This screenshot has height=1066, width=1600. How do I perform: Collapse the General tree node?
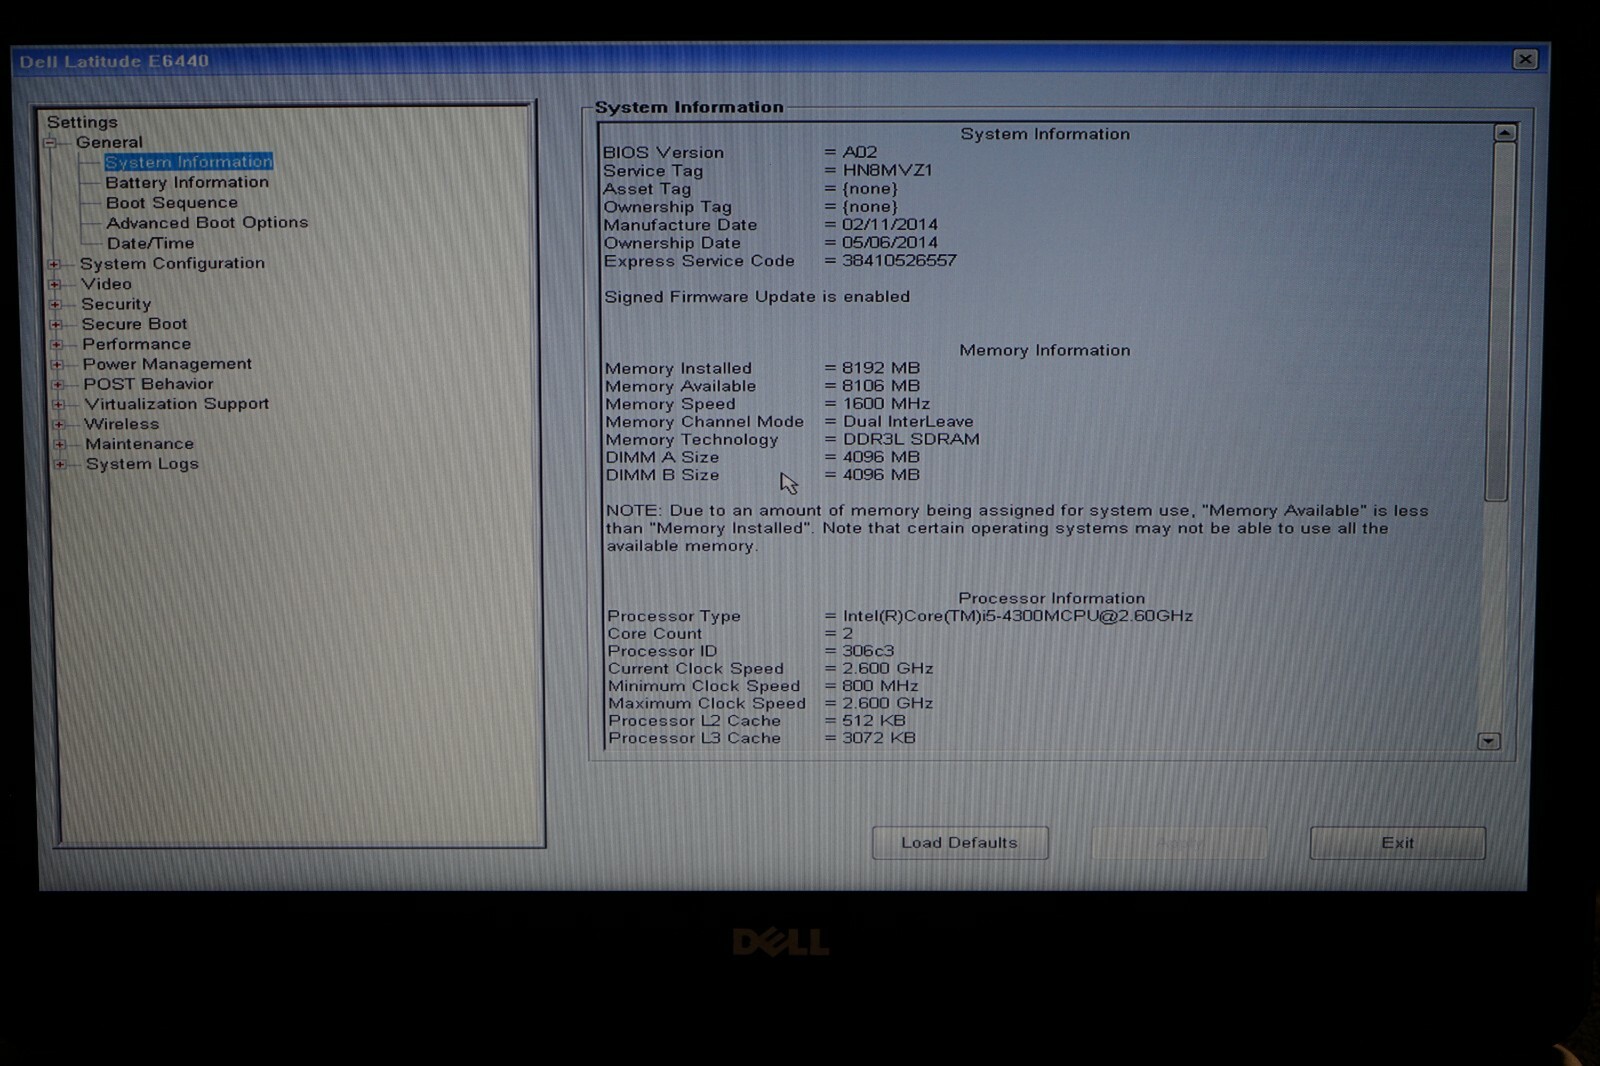pyautogui.click(x=49, y=143)
